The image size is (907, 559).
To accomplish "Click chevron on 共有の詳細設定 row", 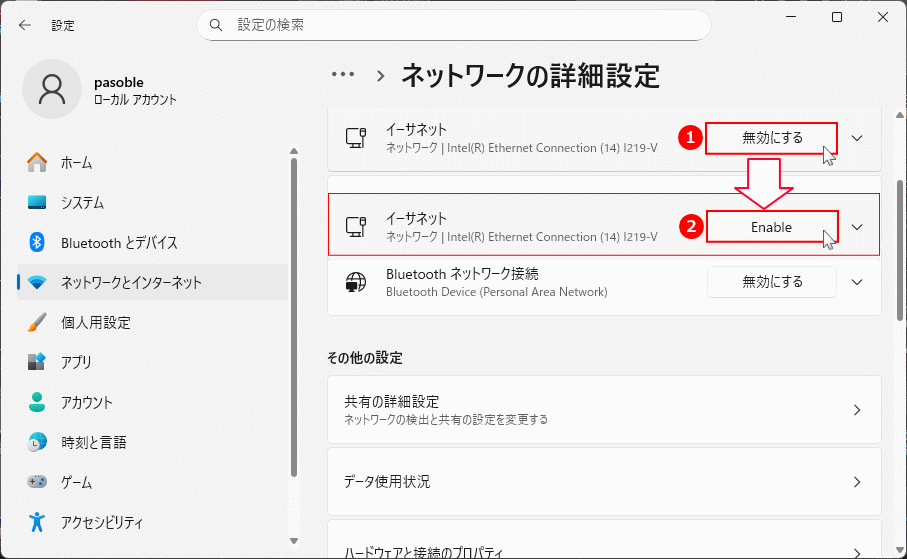I will pos(857,410).
